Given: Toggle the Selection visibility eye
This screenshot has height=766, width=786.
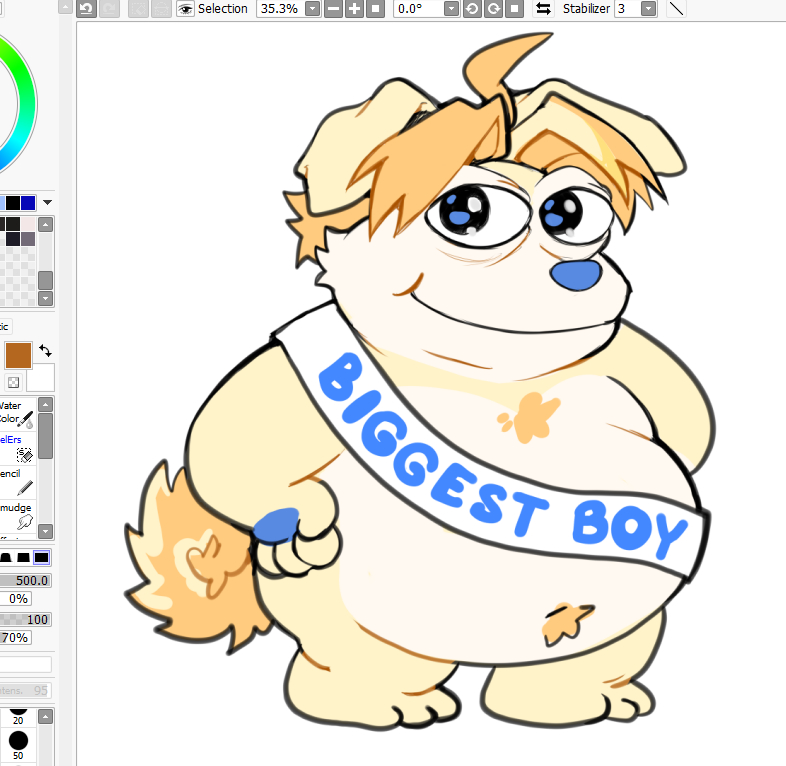Looking at the screenshot, I should (x=186, y=9).
